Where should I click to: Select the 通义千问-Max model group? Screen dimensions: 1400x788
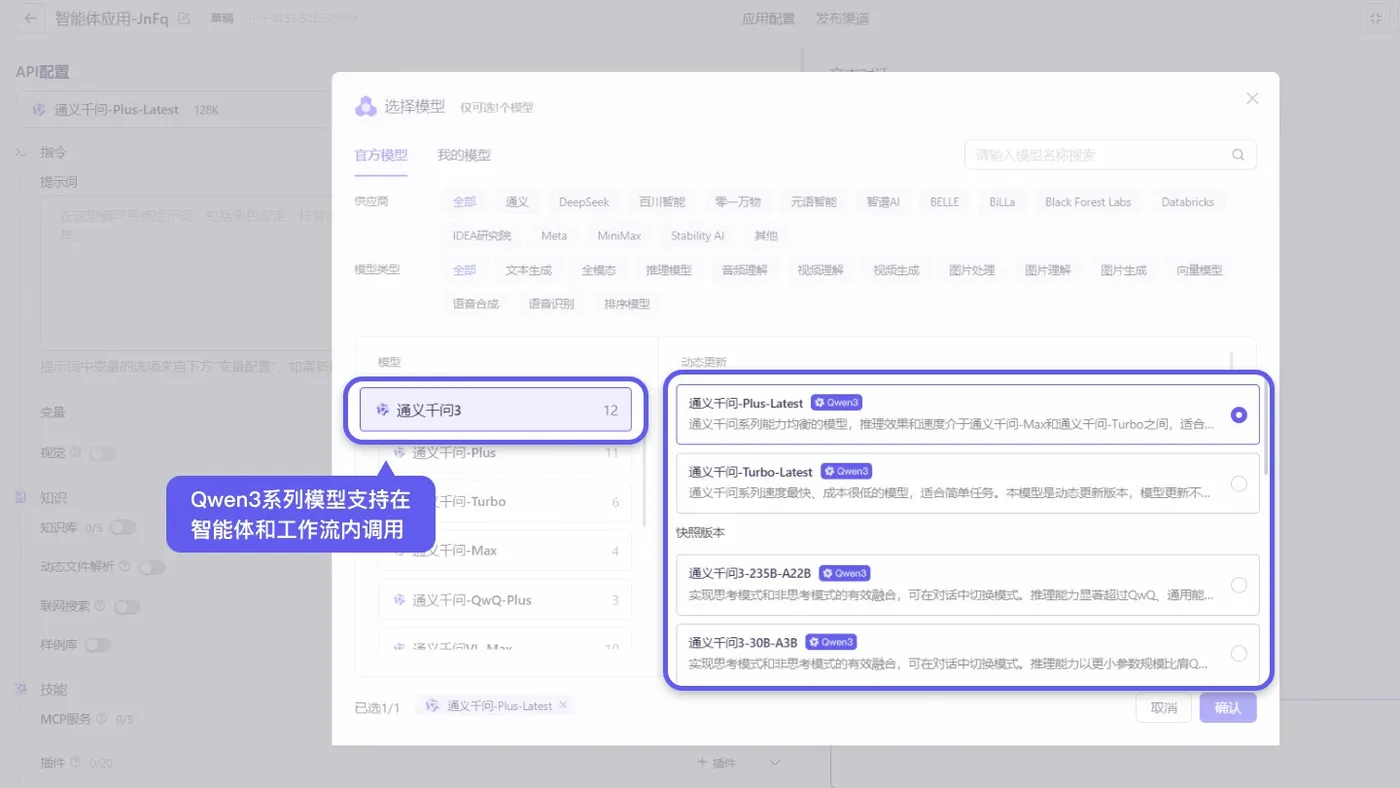[505, 550]
